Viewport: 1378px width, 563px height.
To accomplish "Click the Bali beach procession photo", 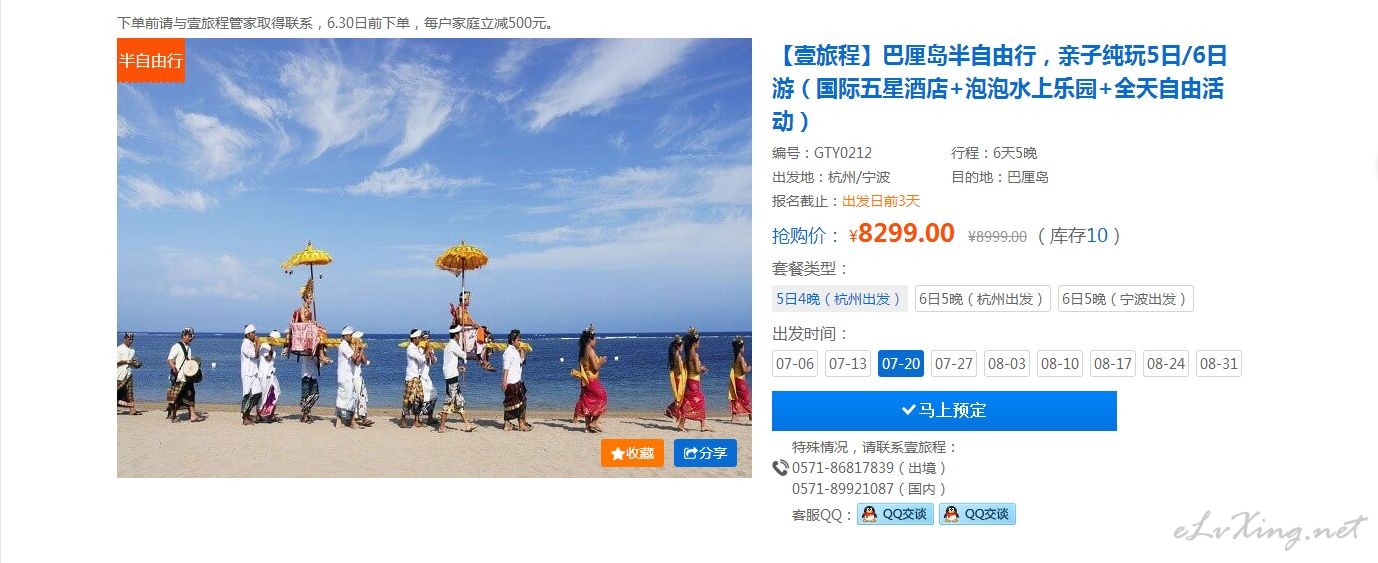I will coord(434,258).
